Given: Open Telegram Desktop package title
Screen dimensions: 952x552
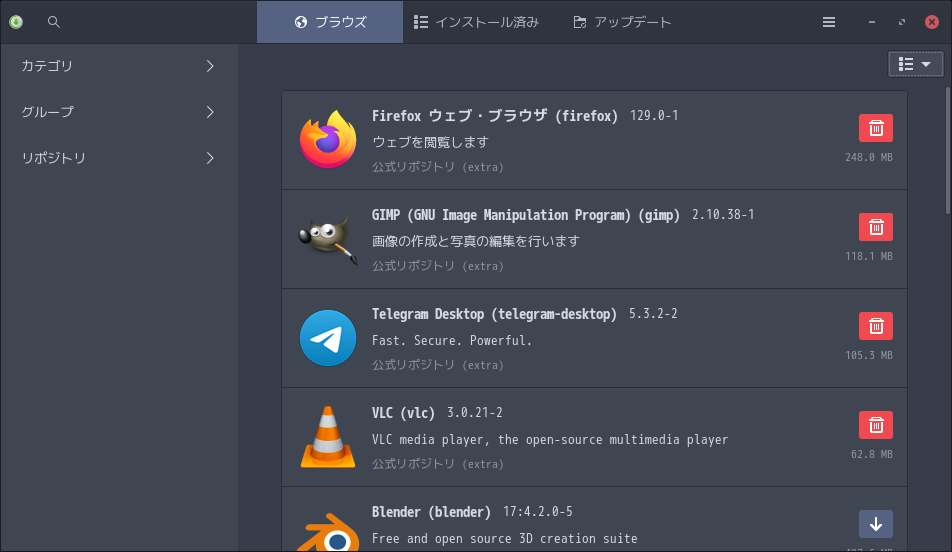Looking at the screenshot, I should coord(494,314).
